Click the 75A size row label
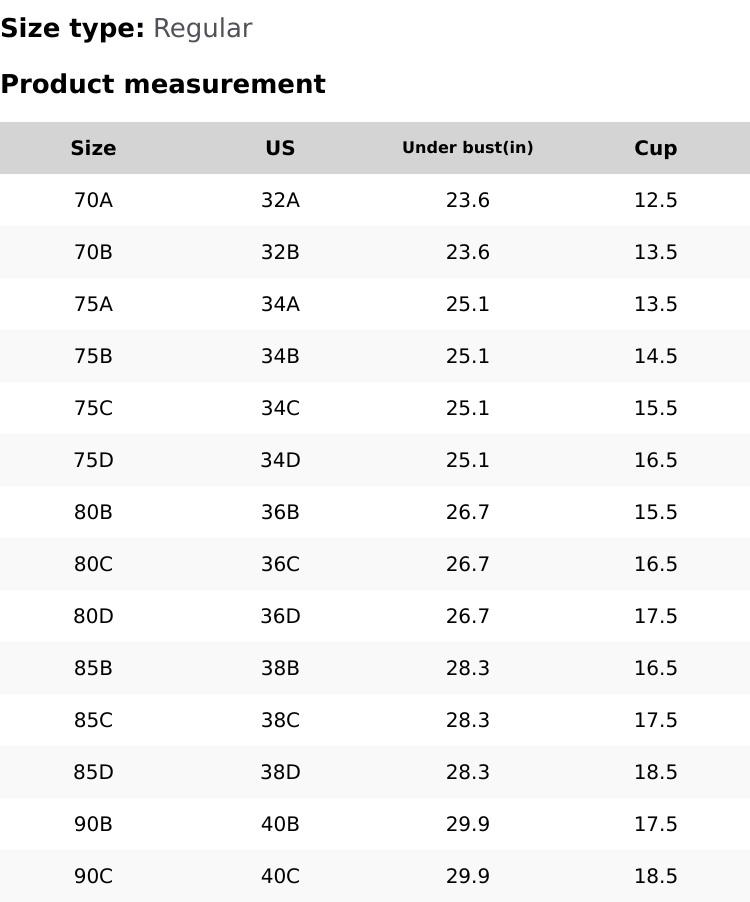Viewport: 750px width, 902px height. click(93, 304)
